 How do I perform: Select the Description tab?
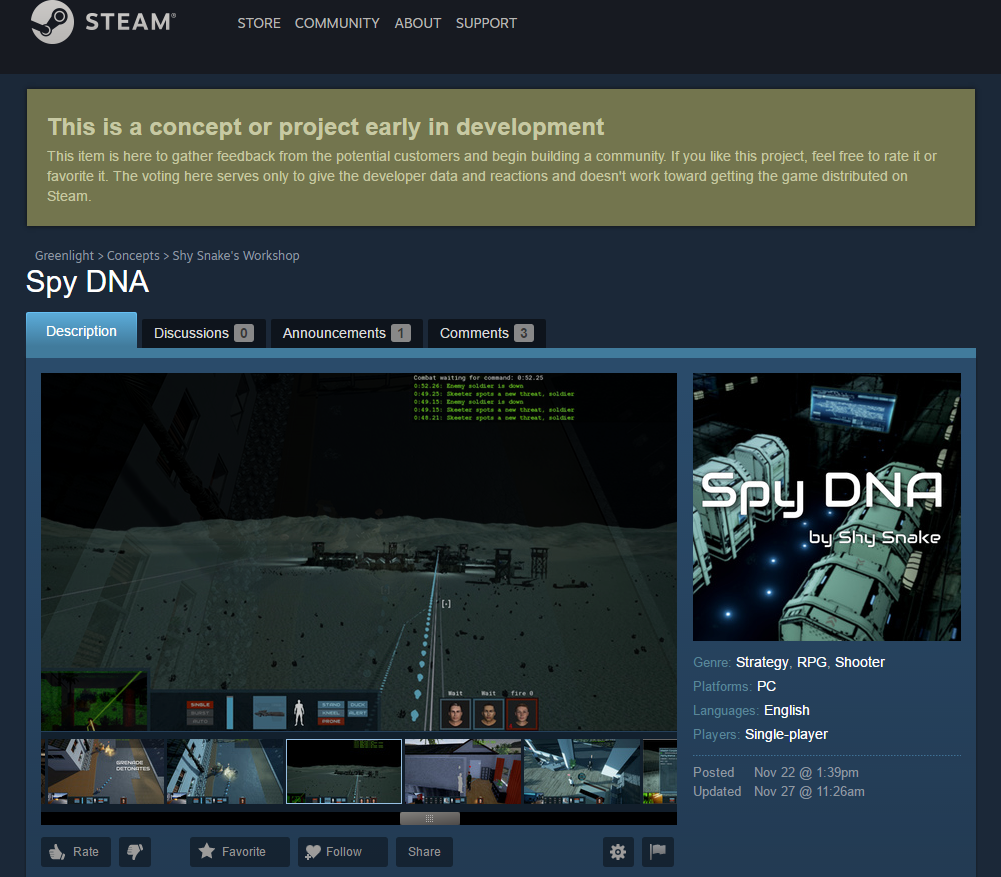click(81, 331)
